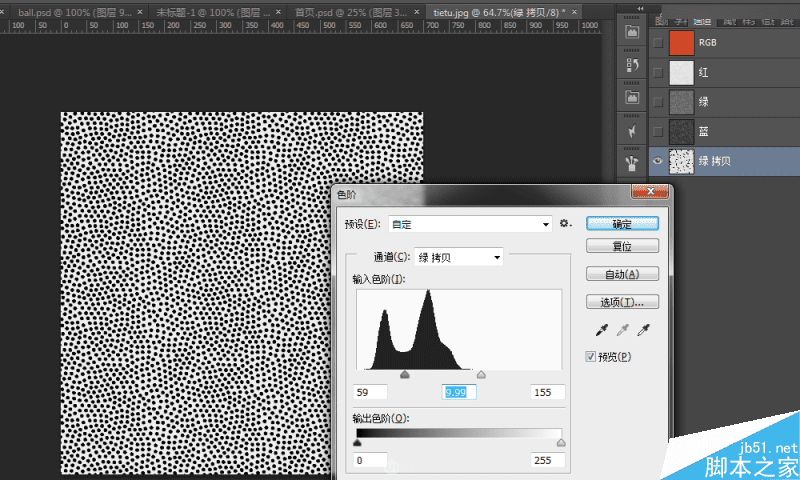
Task: Pick the black point eyedropper in Levels
Action: (601, 331)
